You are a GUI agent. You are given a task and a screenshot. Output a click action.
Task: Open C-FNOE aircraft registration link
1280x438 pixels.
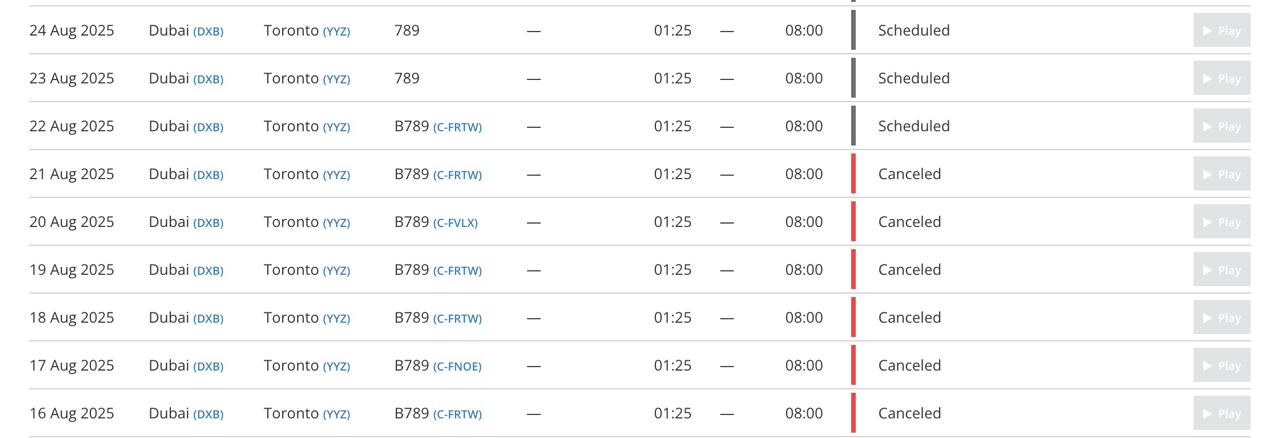coord(457,367)
